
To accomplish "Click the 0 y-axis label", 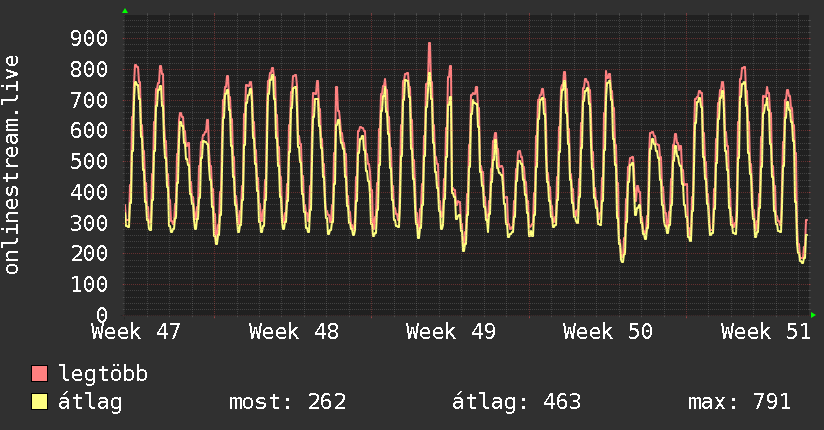I will point(102,315).
